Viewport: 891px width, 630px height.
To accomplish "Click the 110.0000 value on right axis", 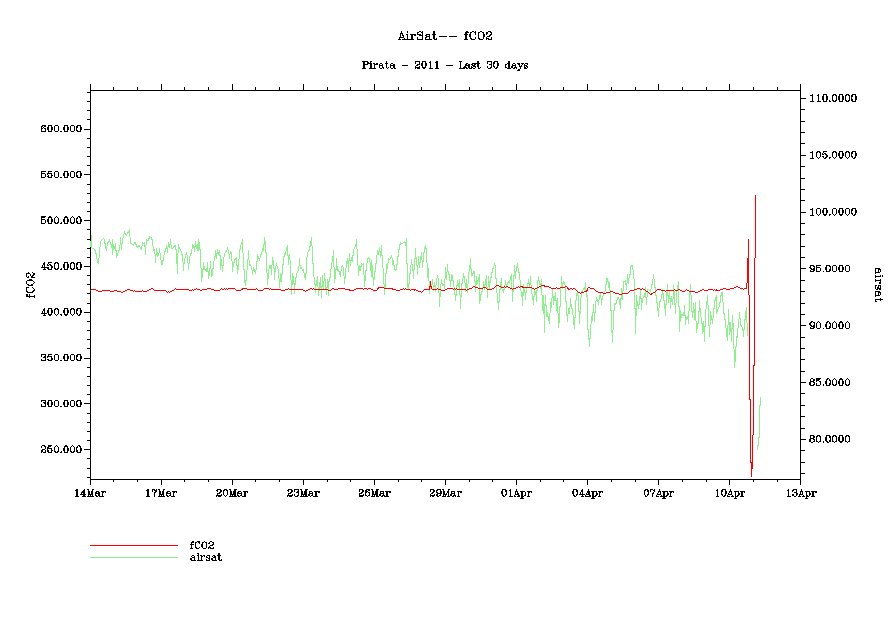I will [x=833, y=99].
